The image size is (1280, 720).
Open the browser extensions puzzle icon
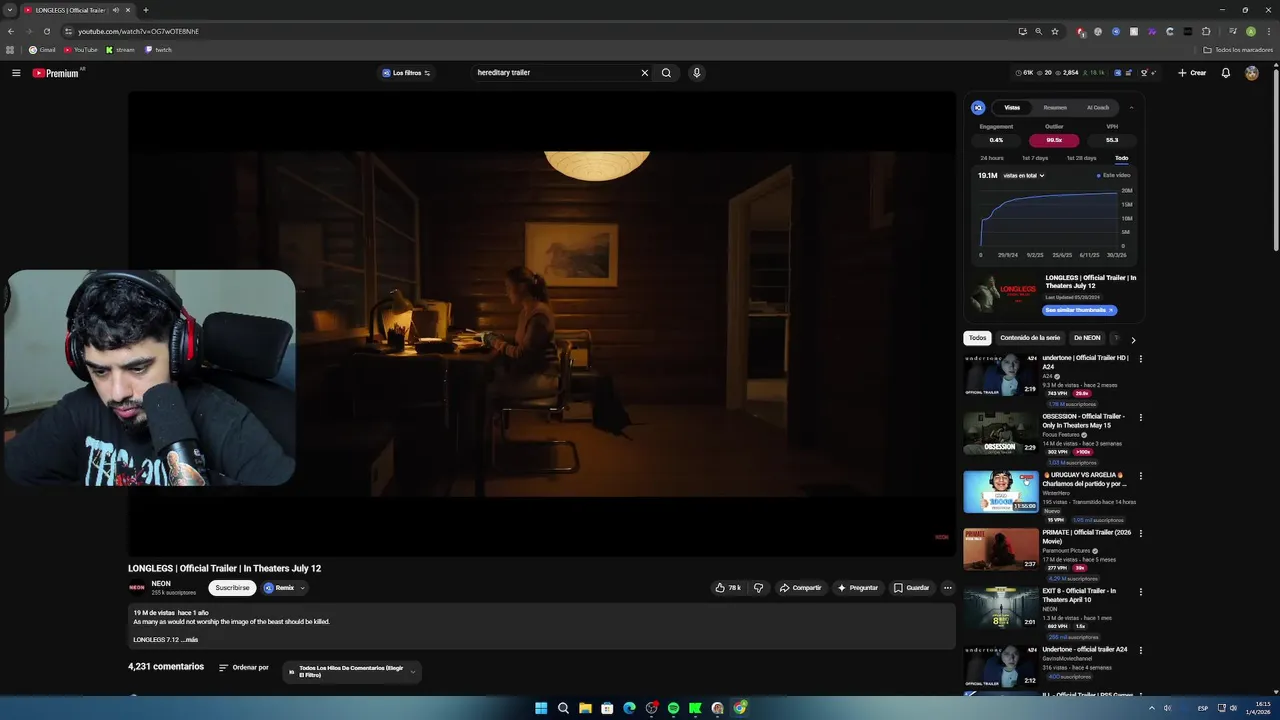point(1206,31)
